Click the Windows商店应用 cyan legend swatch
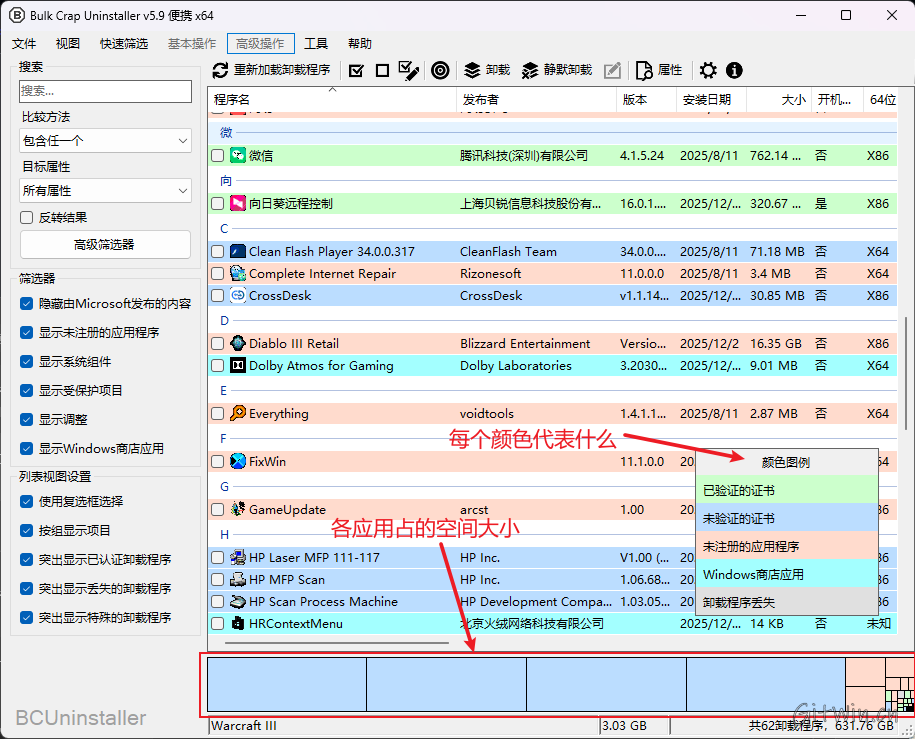The image size is (915, 739). 787,574
